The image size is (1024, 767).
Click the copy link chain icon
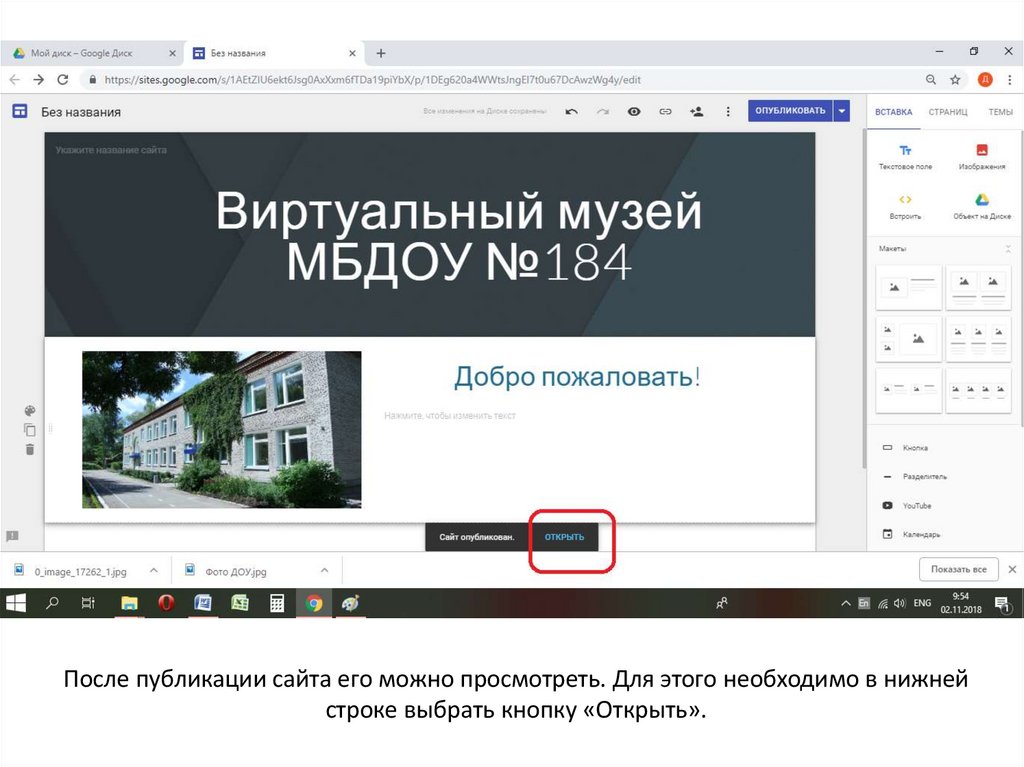tap(665, 112)
